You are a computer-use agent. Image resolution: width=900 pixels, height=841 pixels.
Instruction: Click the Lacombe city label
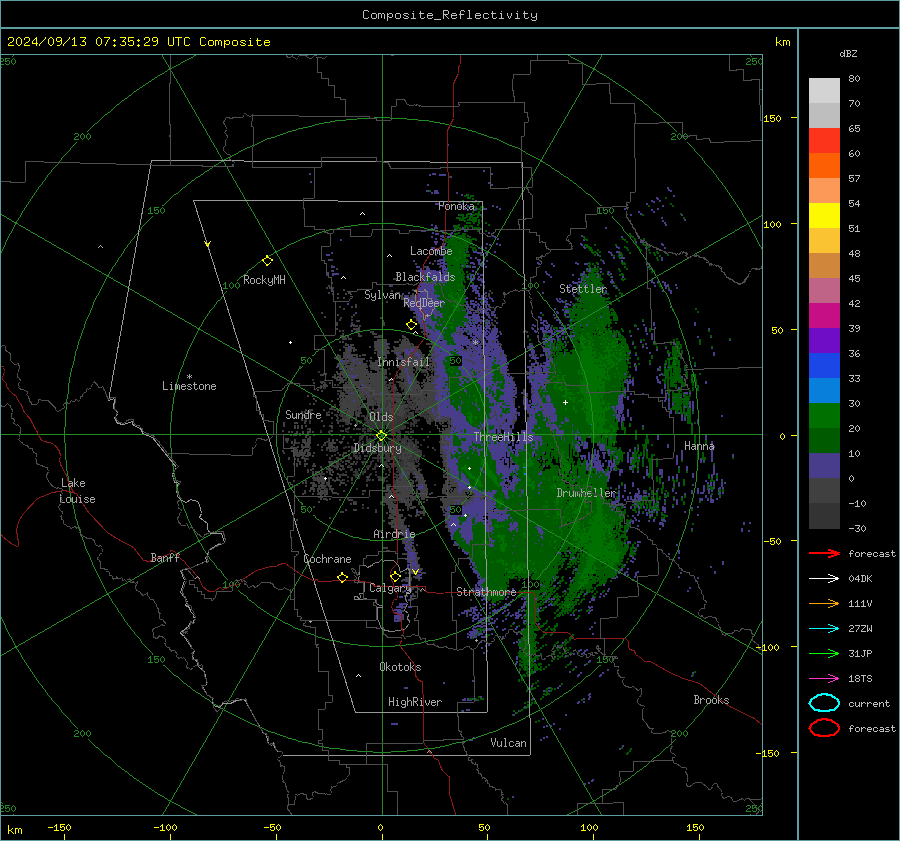pyautogui.click(x=431, y=251)
